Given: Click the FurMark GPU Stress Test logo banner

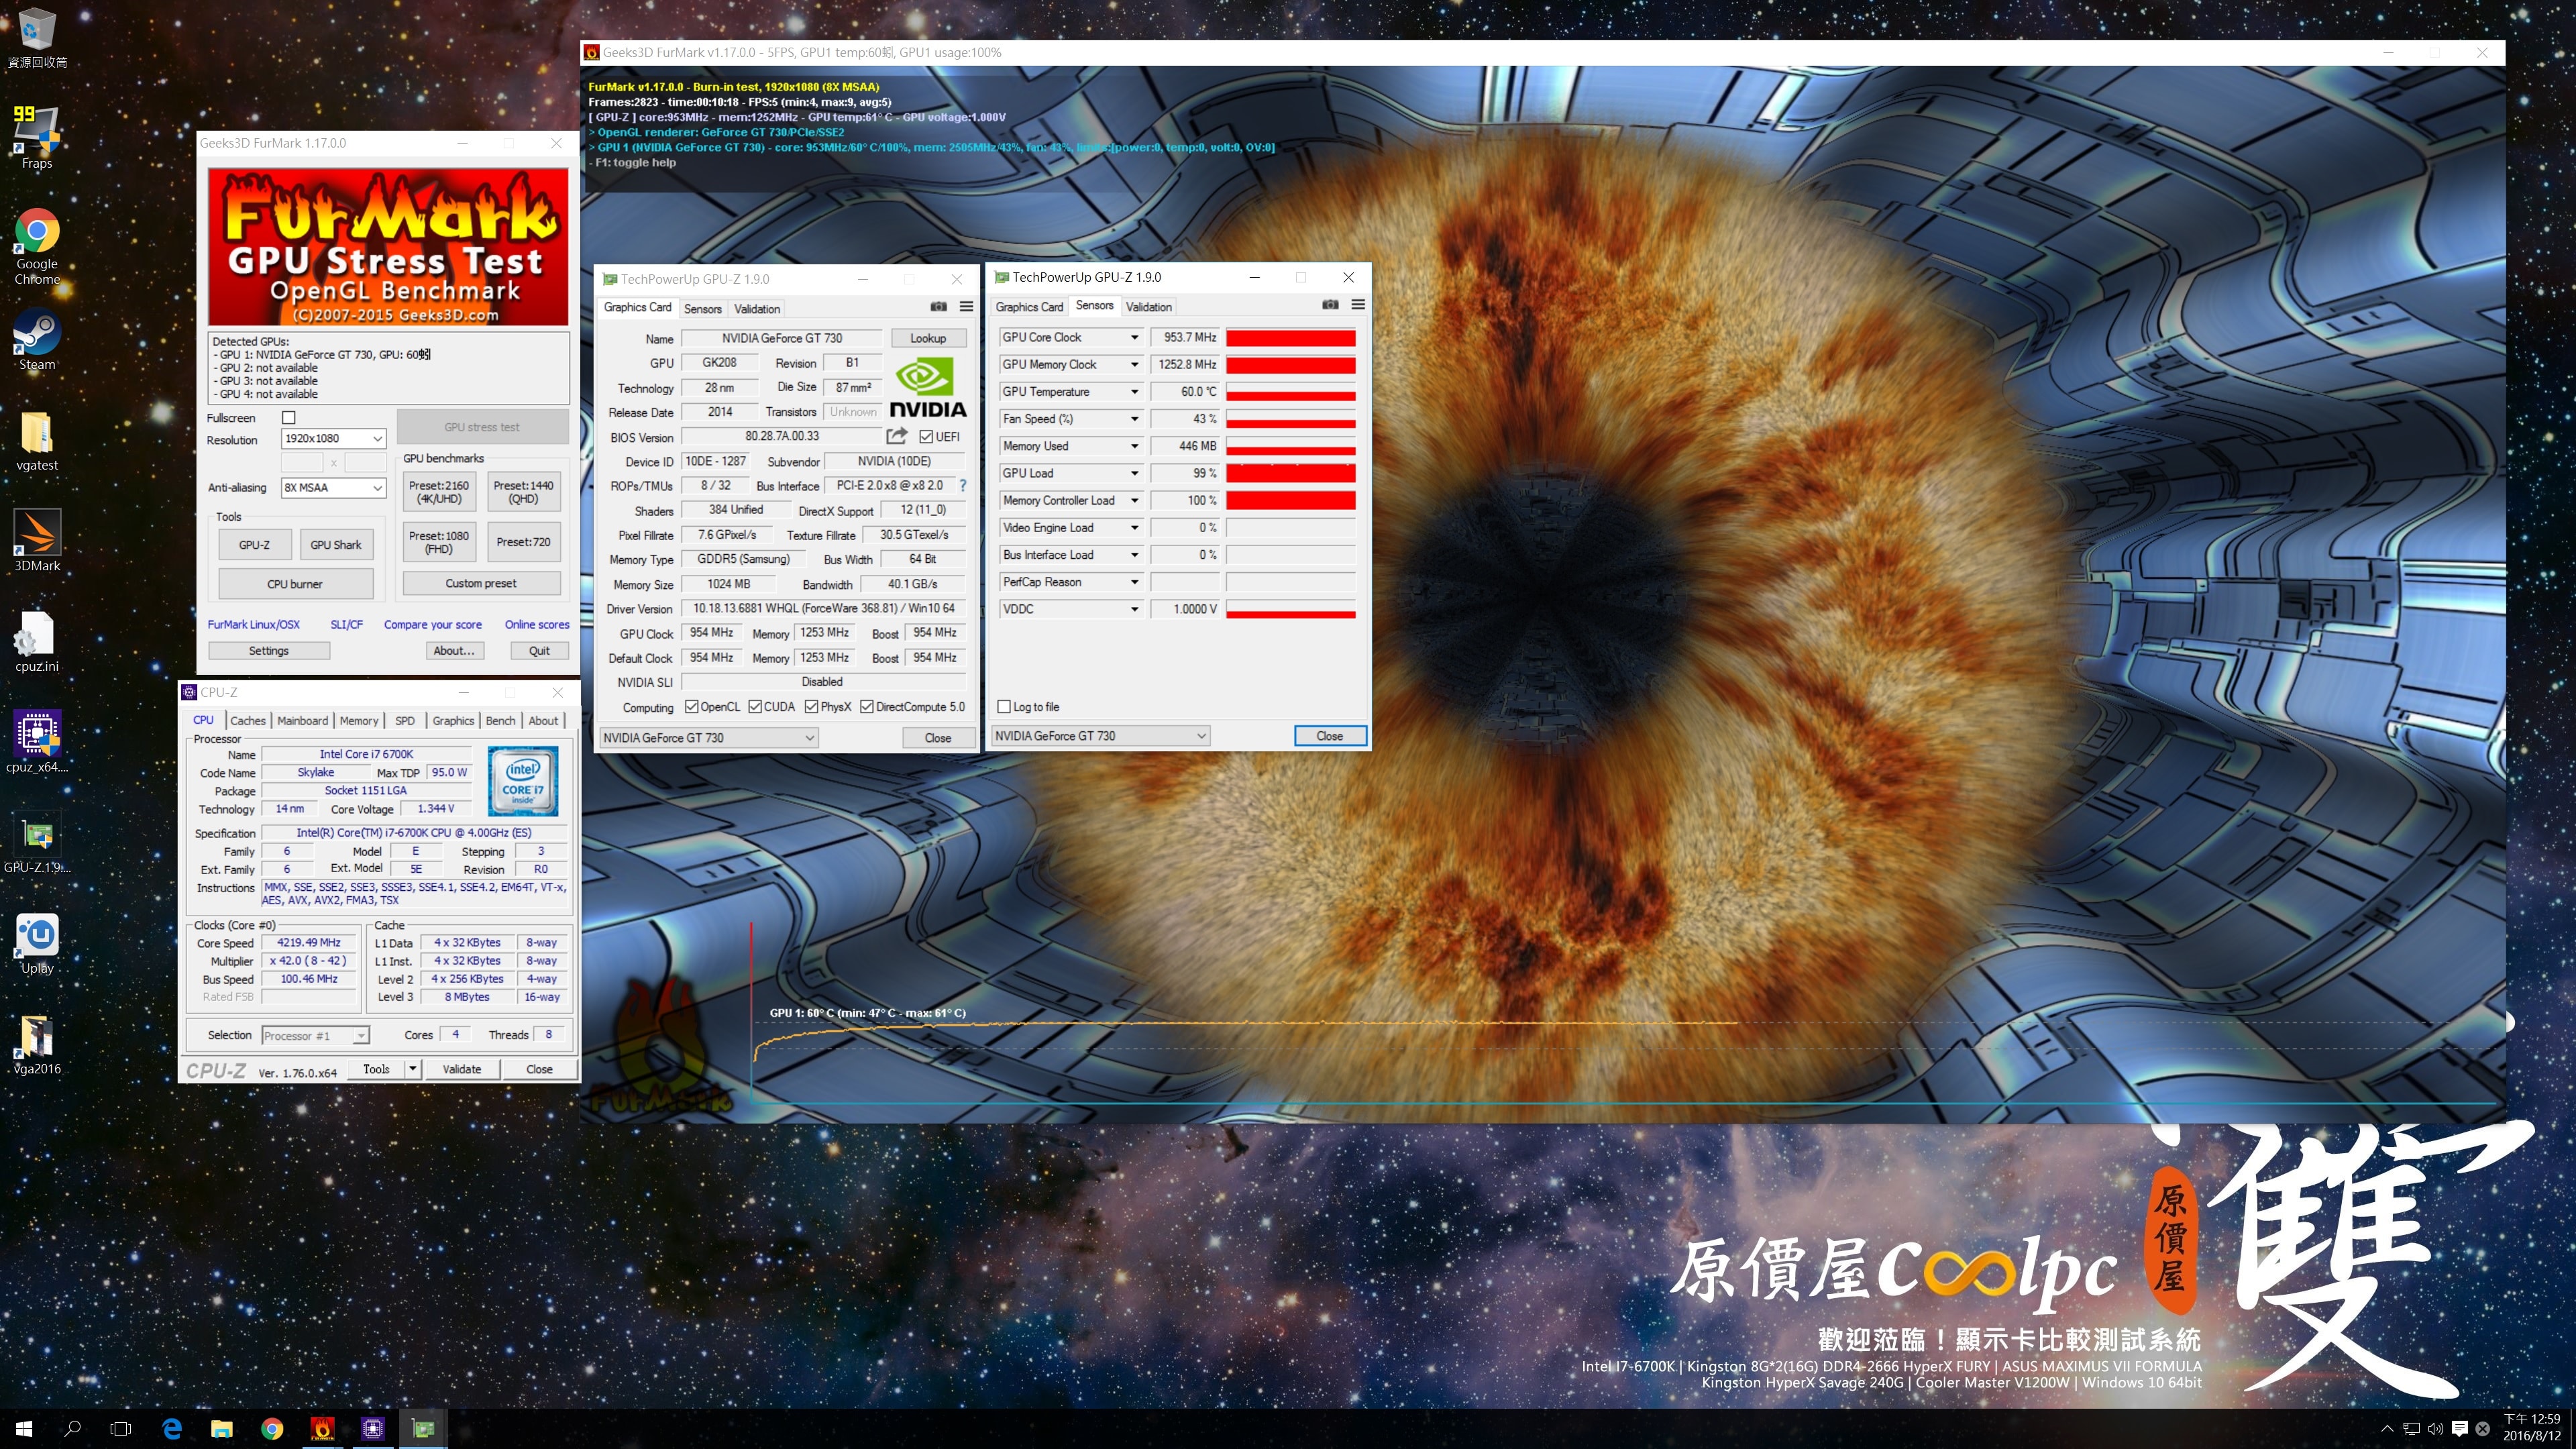Looking at the screenshot, I should [388, 246].
